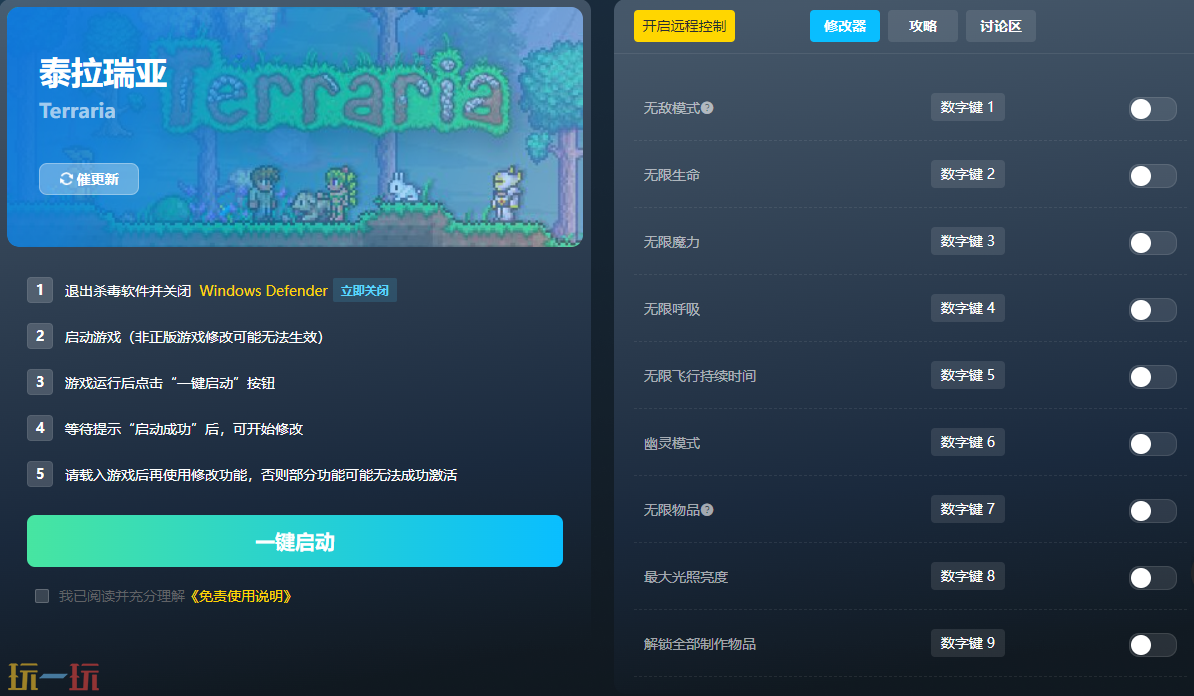Image resolution: width=1194 pixels, height=696 pixels.
Task: Enable the 无限生命 switch
Action: (x=1152, y=176)
